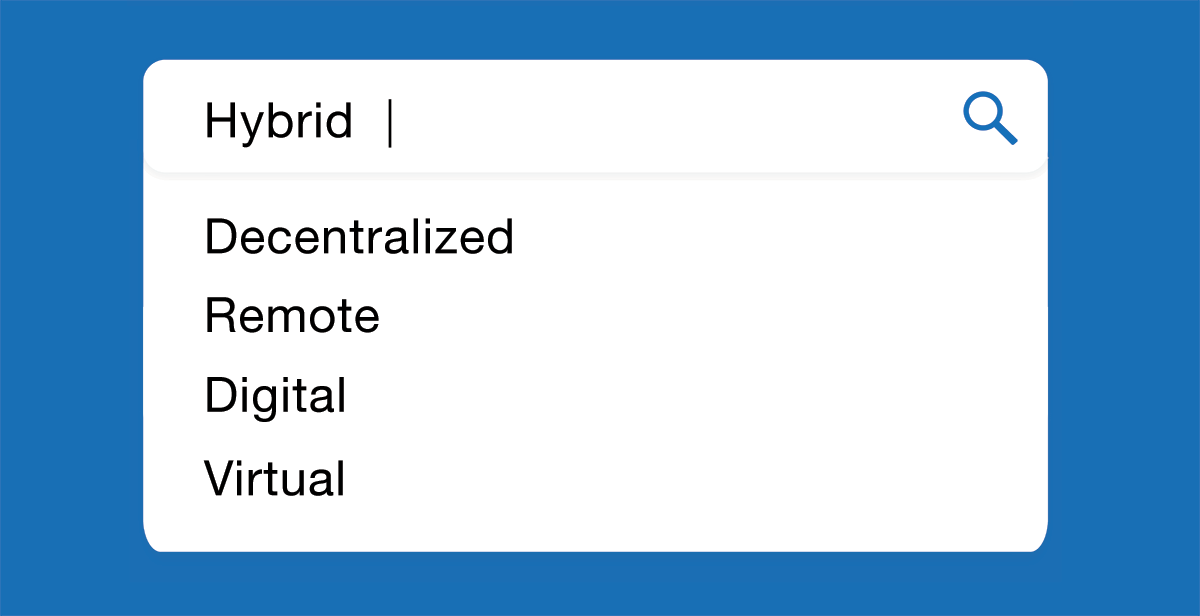Click the white area below Virtual

pos(595,525)
